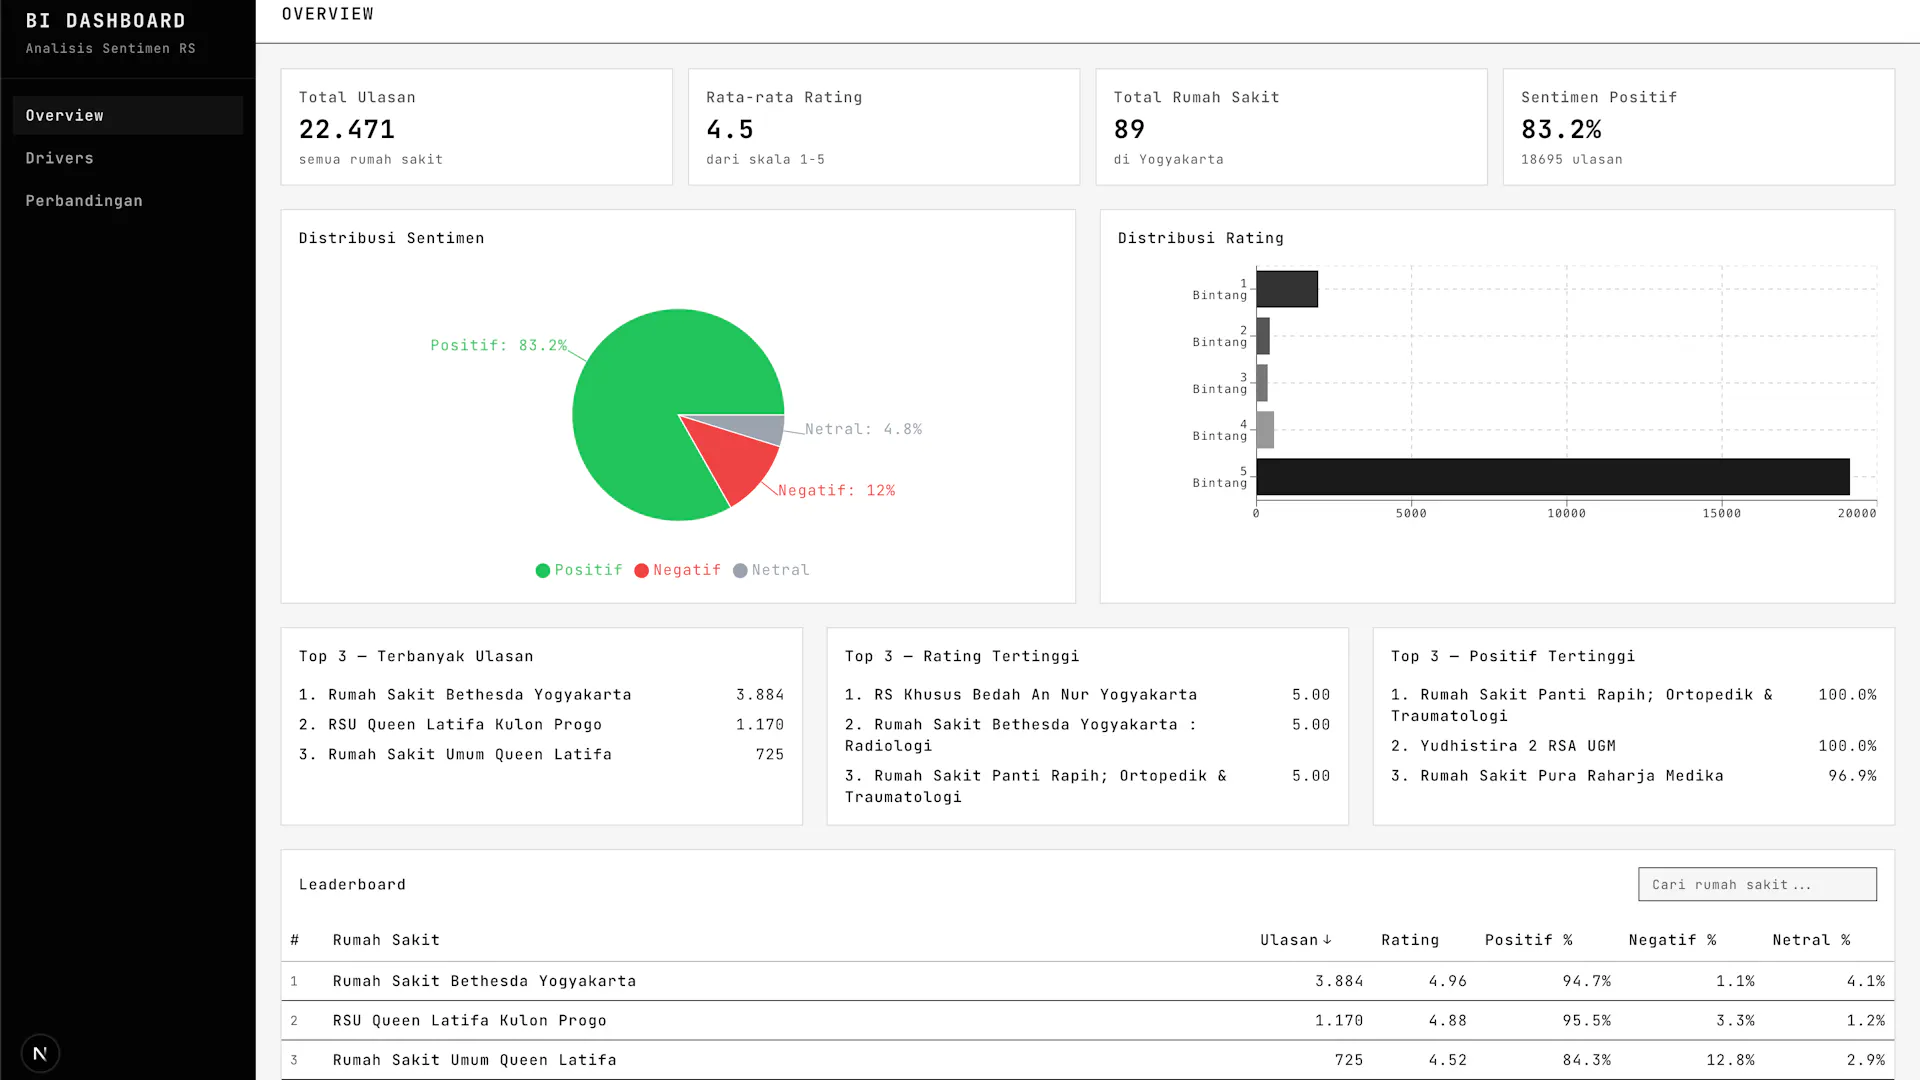The height and width of the screenshot is (1080, 1920).
Task: Click the 2 Bintang rating bar
Action: click(x=1263, y=336)
